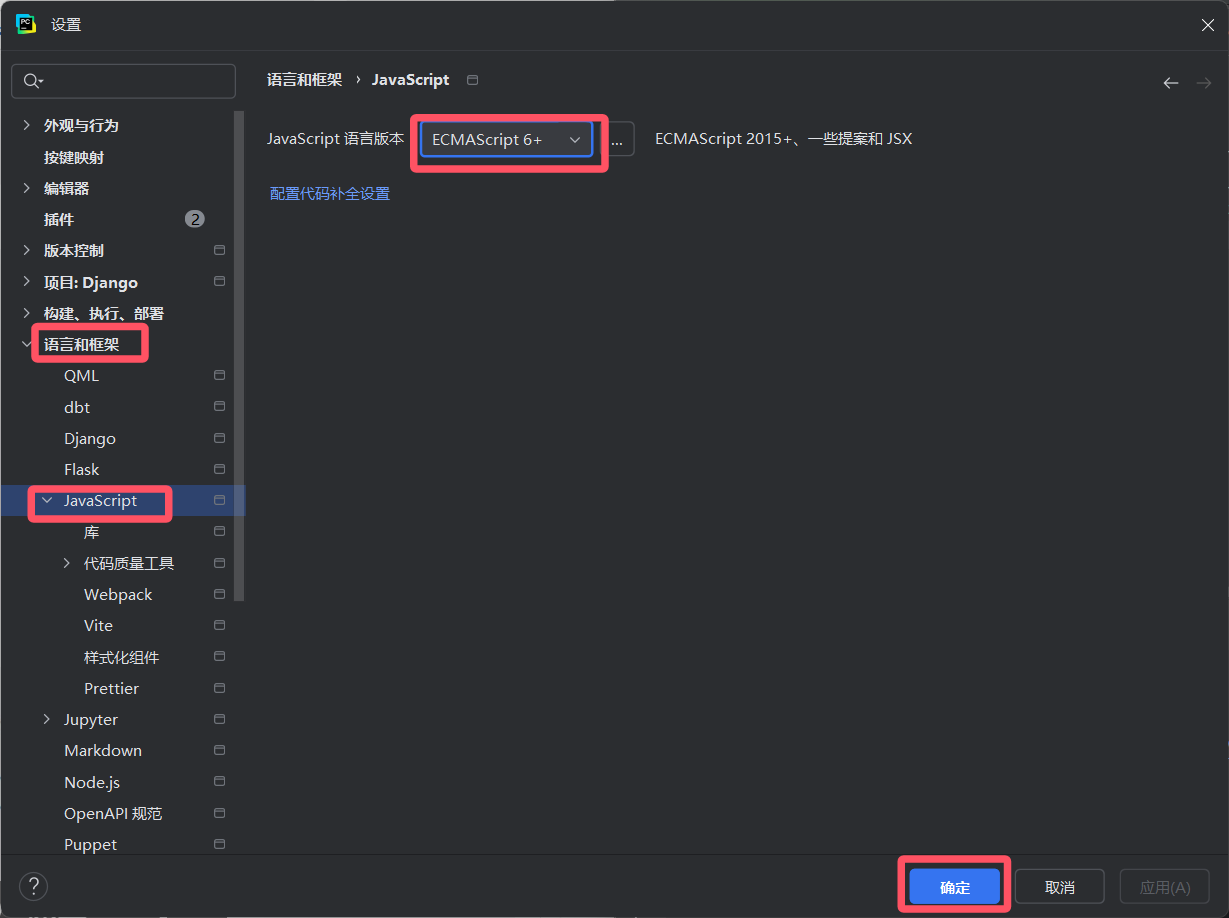The image size is (1229, 918).
Task: Expand the 外观与行为 section
Action: click(x=27, y=125)
